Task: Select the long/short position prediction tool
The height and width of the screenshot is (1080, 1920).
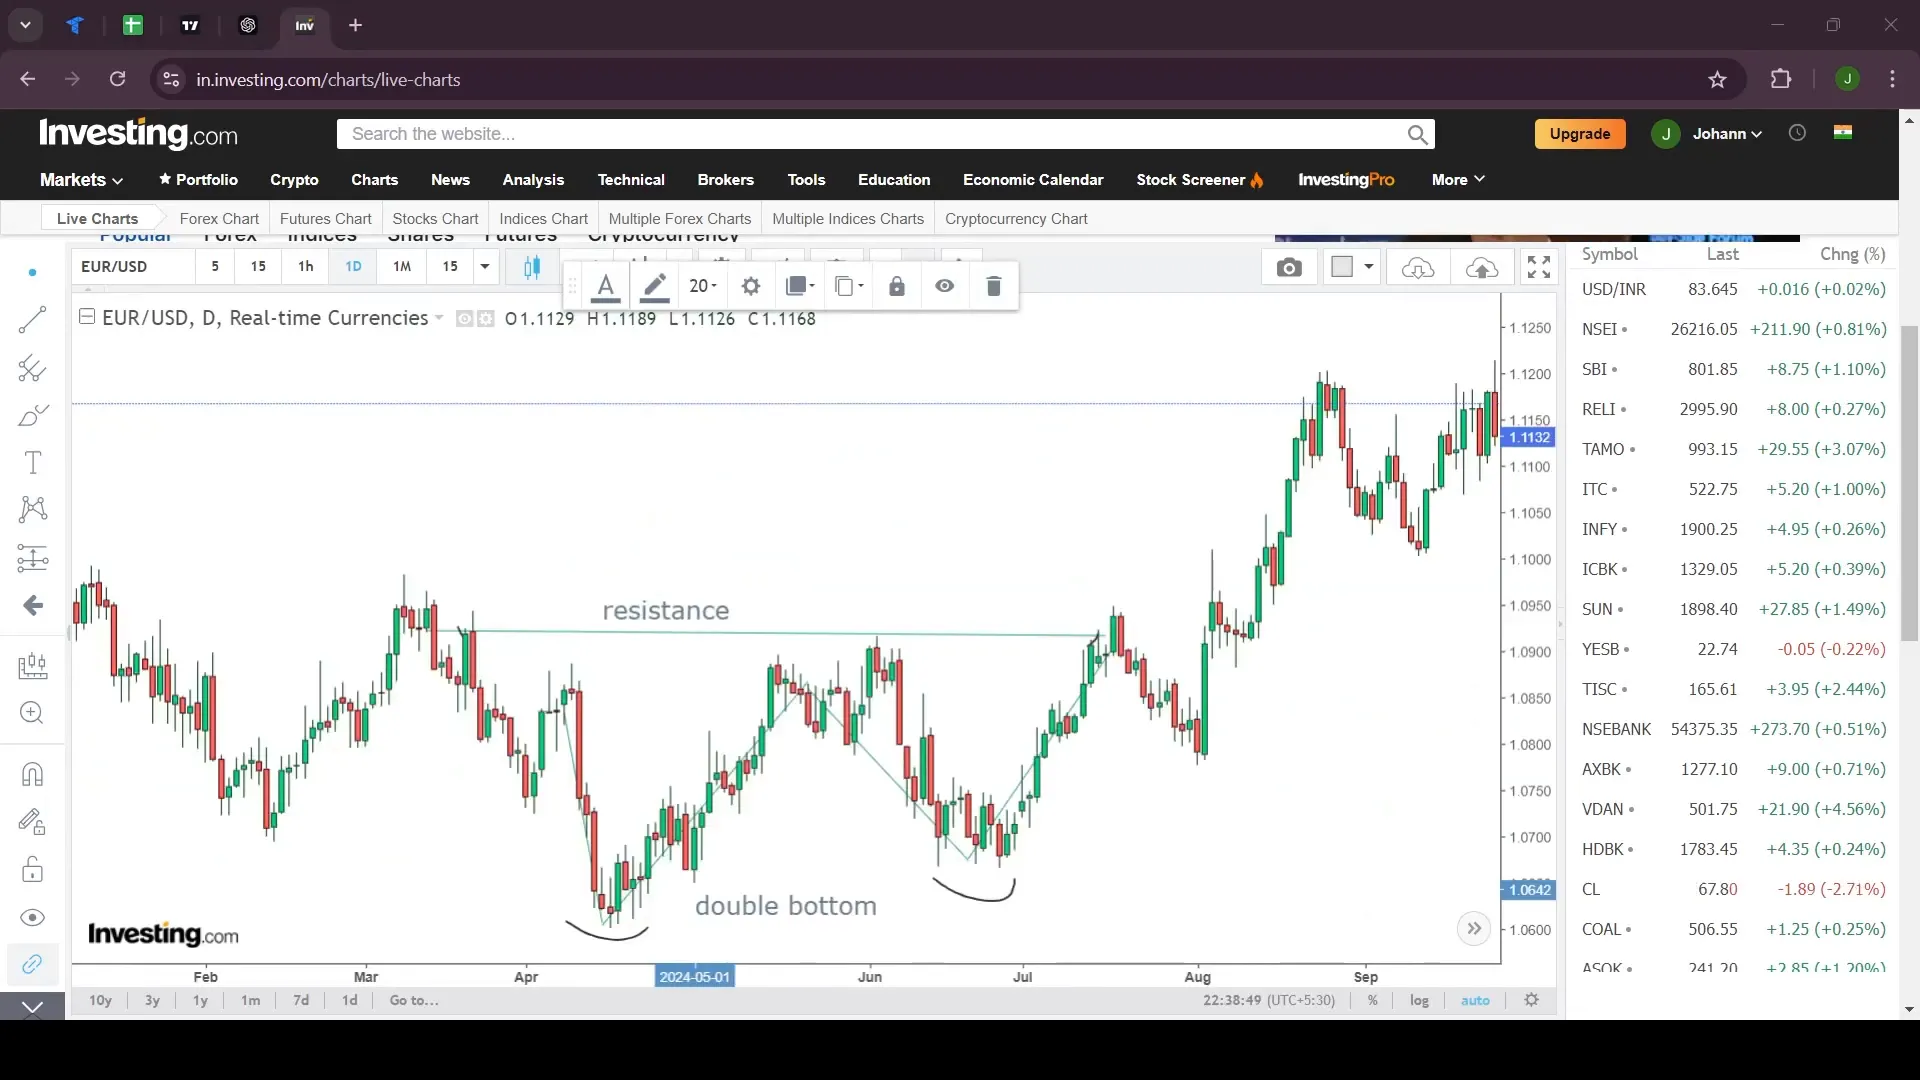Action: 32,557
